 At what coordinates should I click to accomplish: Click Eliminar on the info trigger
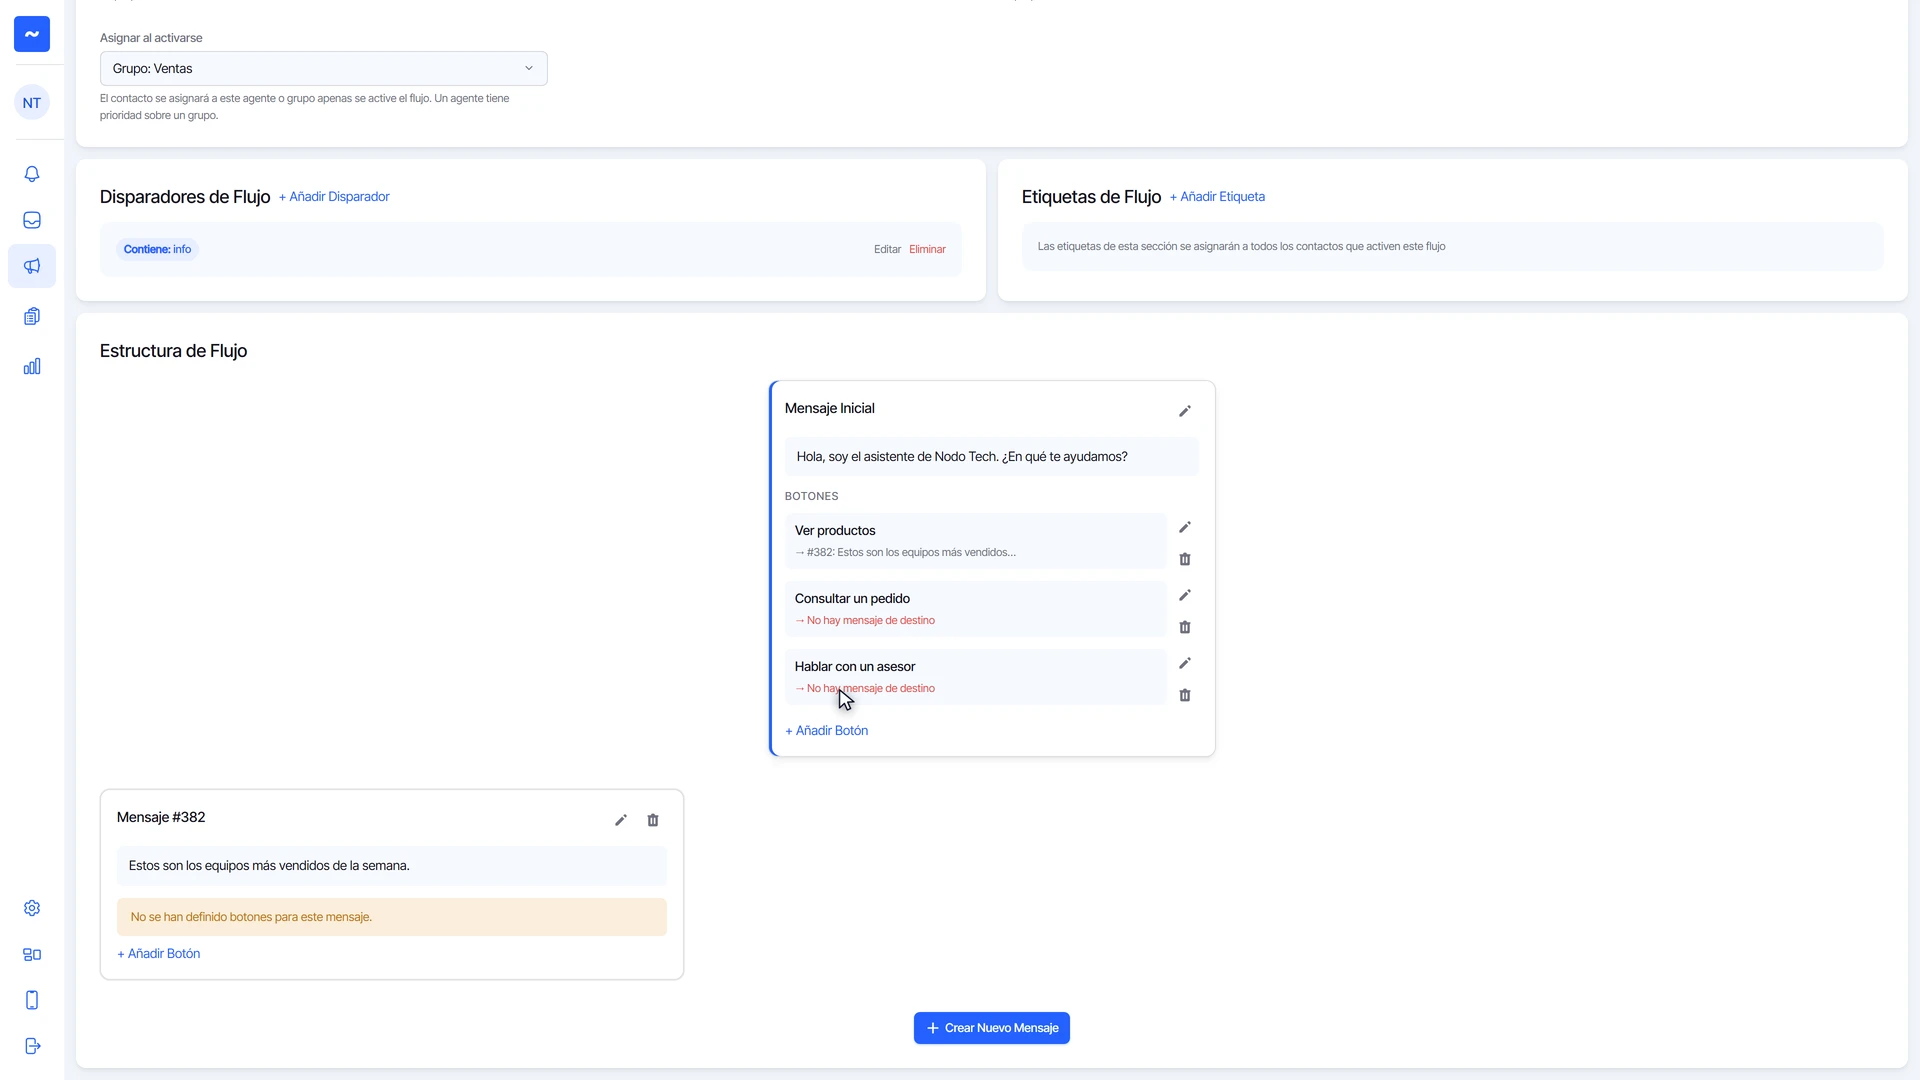(927, 250)
